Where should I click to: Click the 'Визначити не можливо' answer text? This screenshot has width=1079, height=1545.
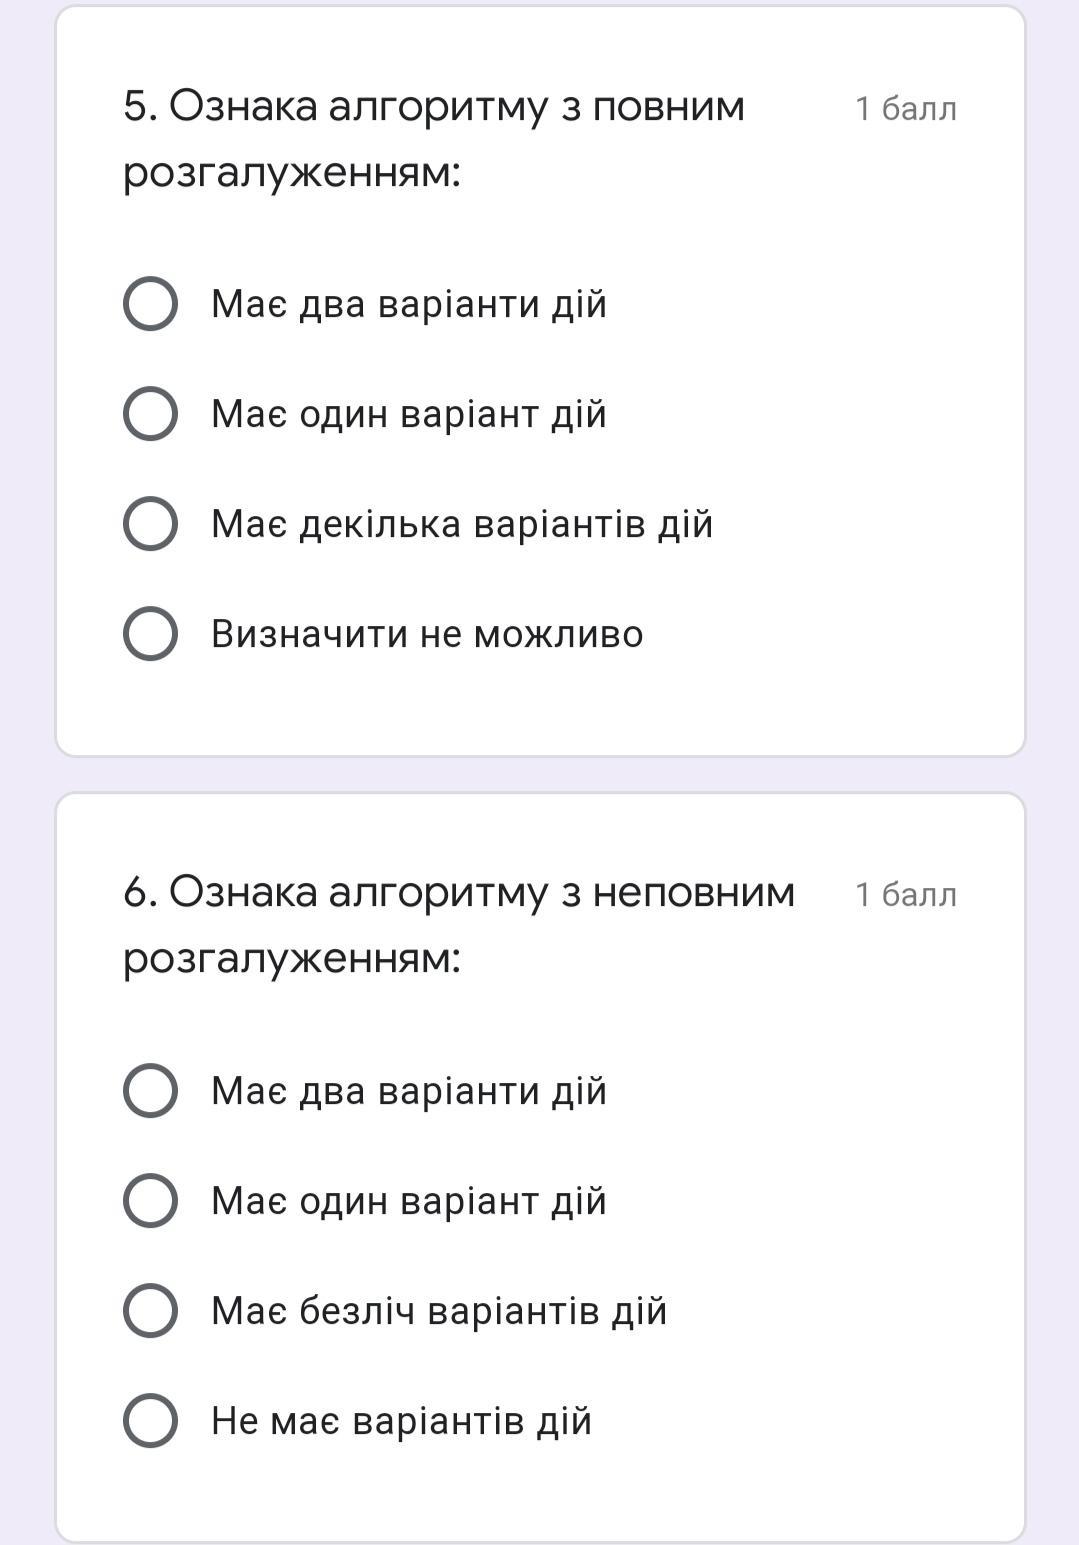(426, 634)
